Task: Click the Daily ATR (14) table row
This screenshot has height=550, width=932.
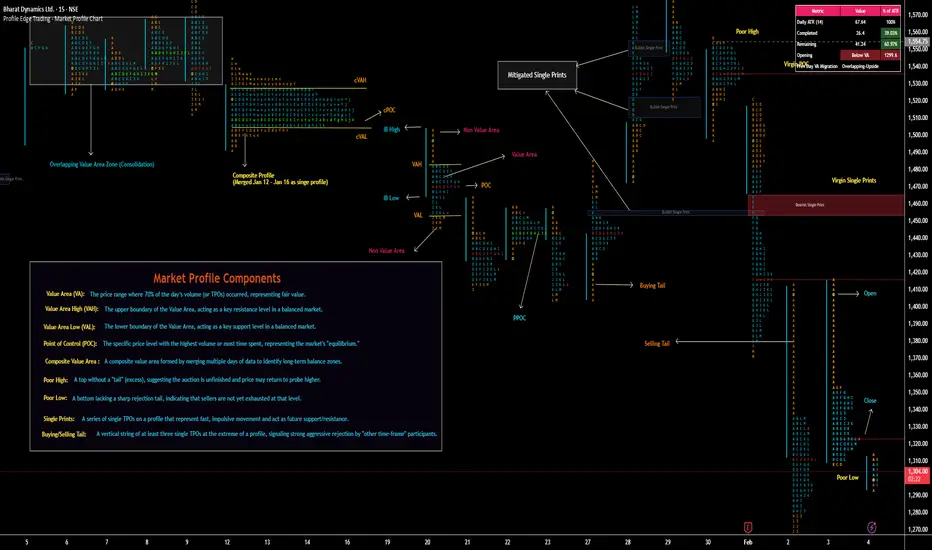Action: (848, 22)
